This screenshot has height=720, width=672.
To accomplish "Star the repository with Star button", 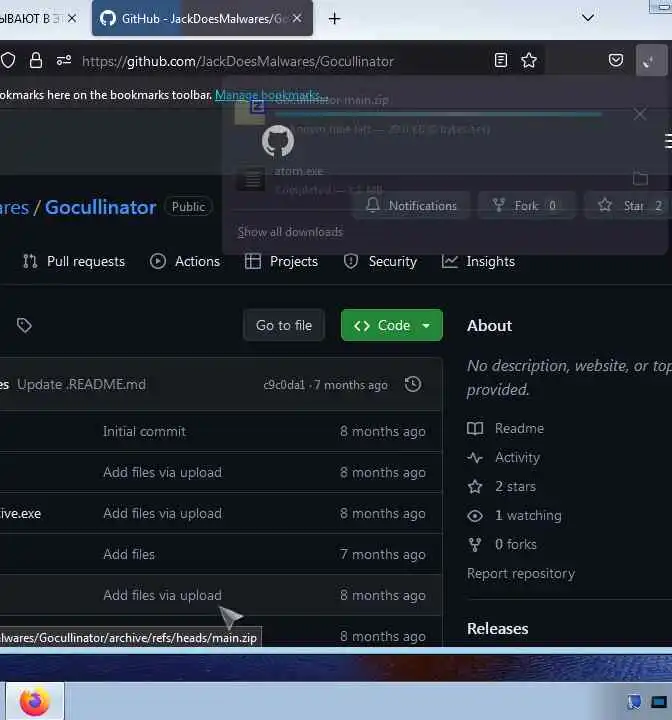I will pos(629,205).
